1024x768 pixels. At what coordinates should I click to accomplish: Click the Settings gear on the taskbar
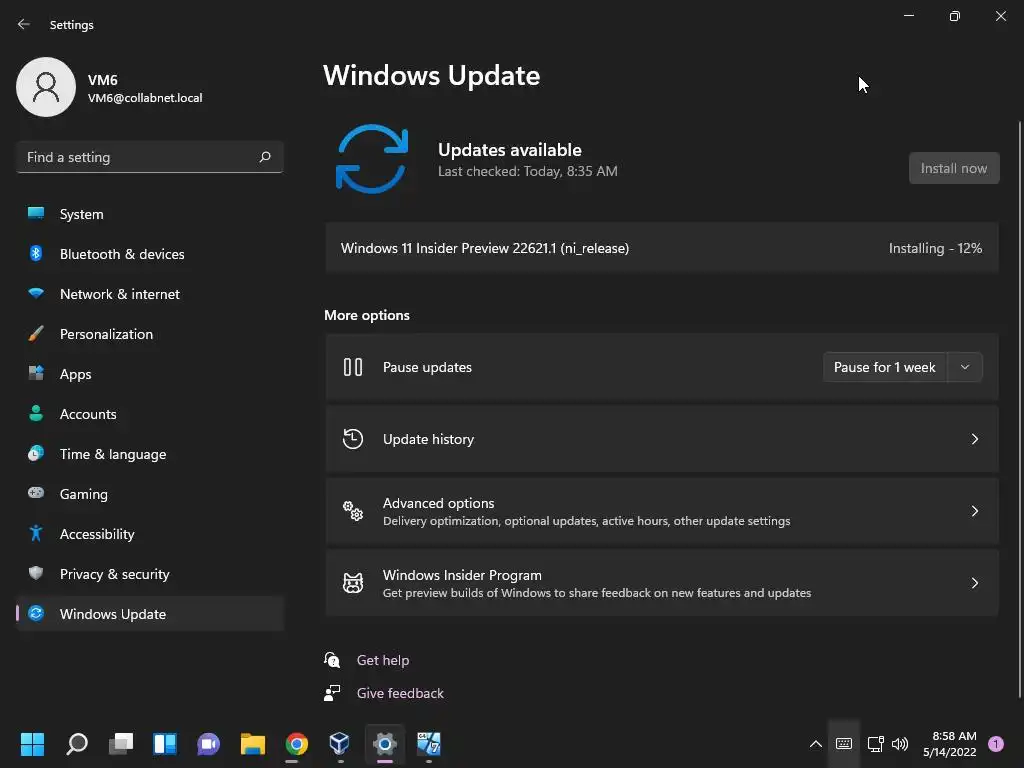pyautogui.click(x=385, y=744)
